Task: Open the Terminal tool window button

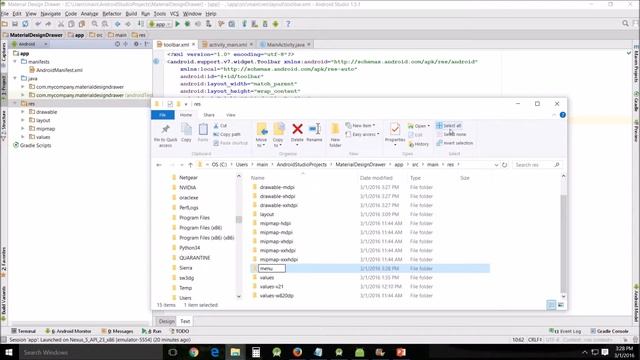Action: pos(23,331)
